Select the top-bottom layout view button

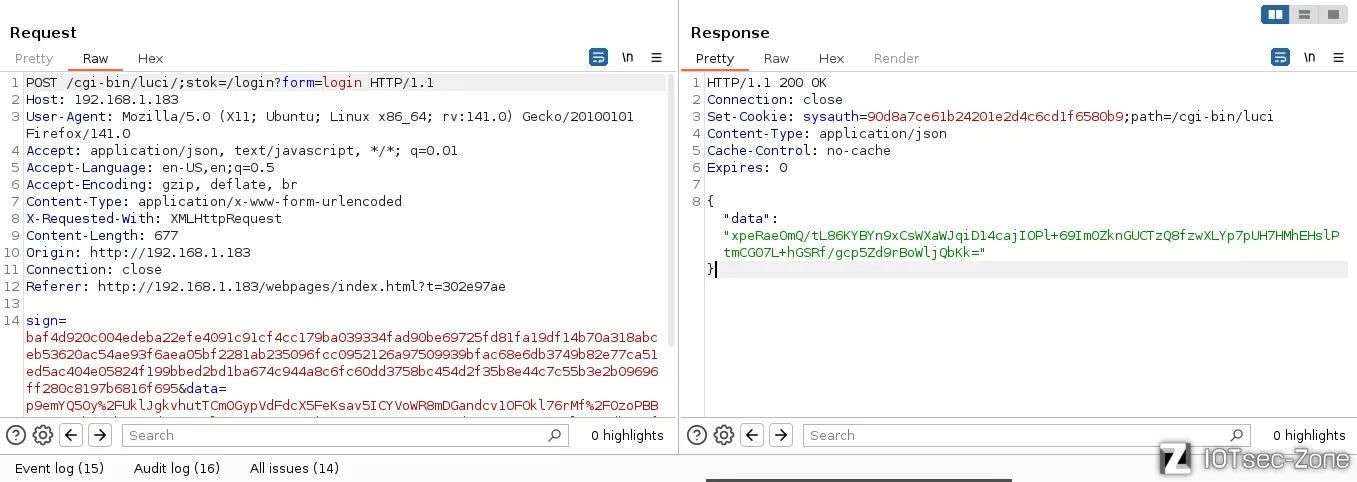pos(1304,14)
